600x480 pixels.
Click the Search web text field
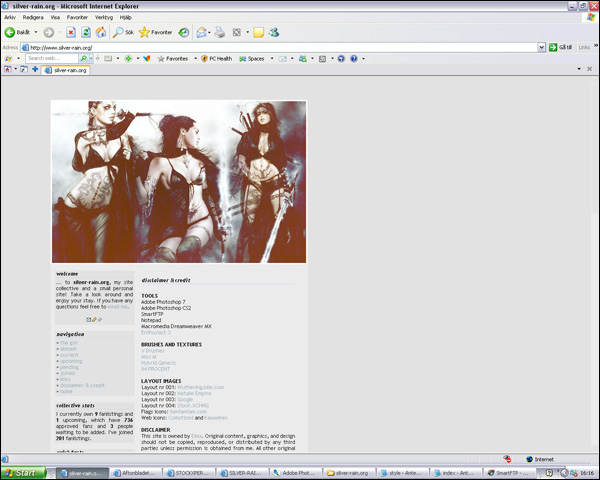click(x=52, y=59)
